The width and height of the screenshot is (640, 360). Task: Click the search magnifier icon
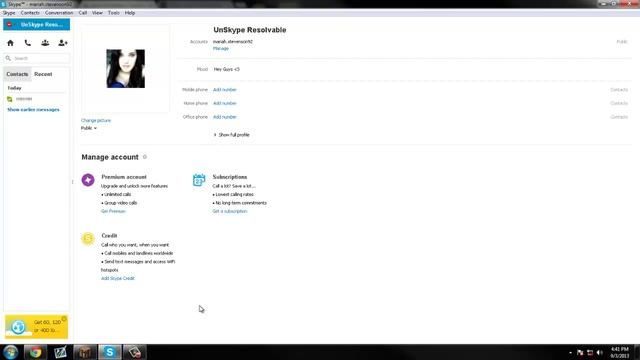(8, 58)
